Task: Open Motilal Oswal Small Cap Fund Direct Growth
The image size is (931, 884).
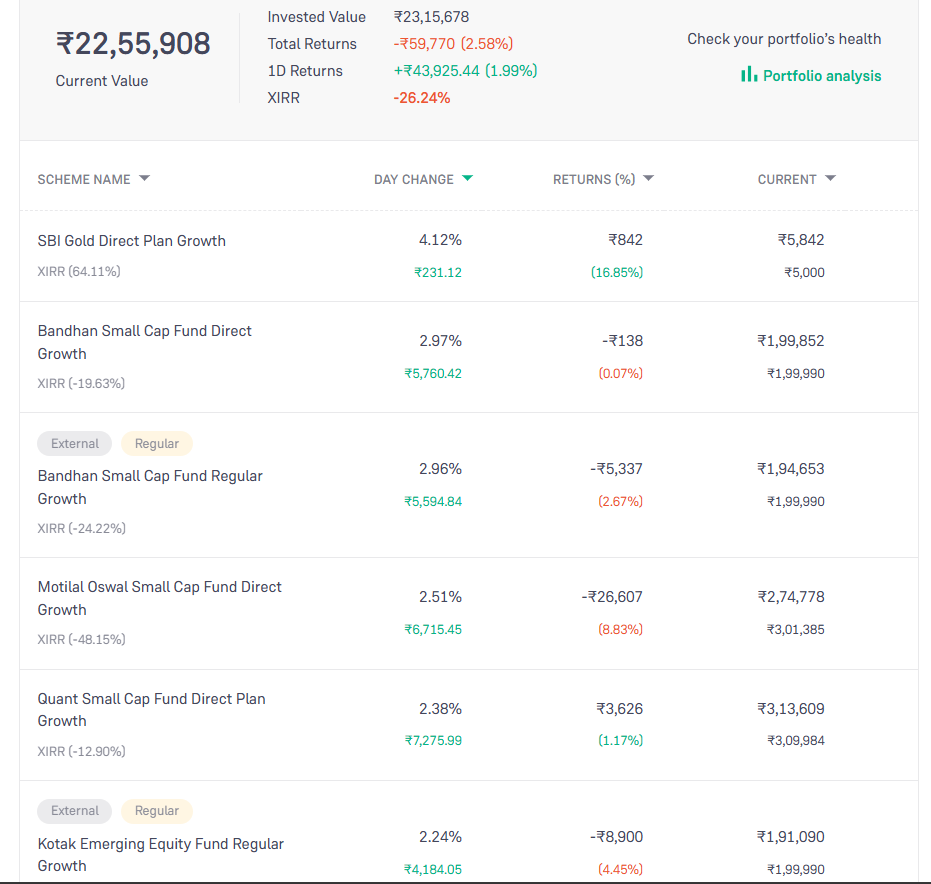Action: click(x=159, y=598)
